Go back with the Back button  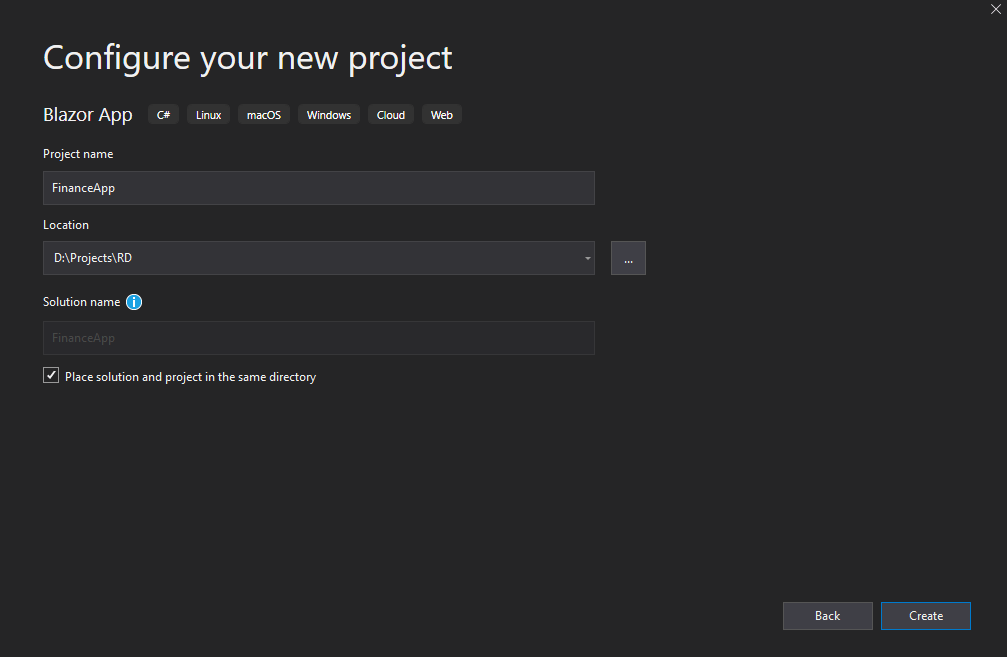(x=827, y=616)
